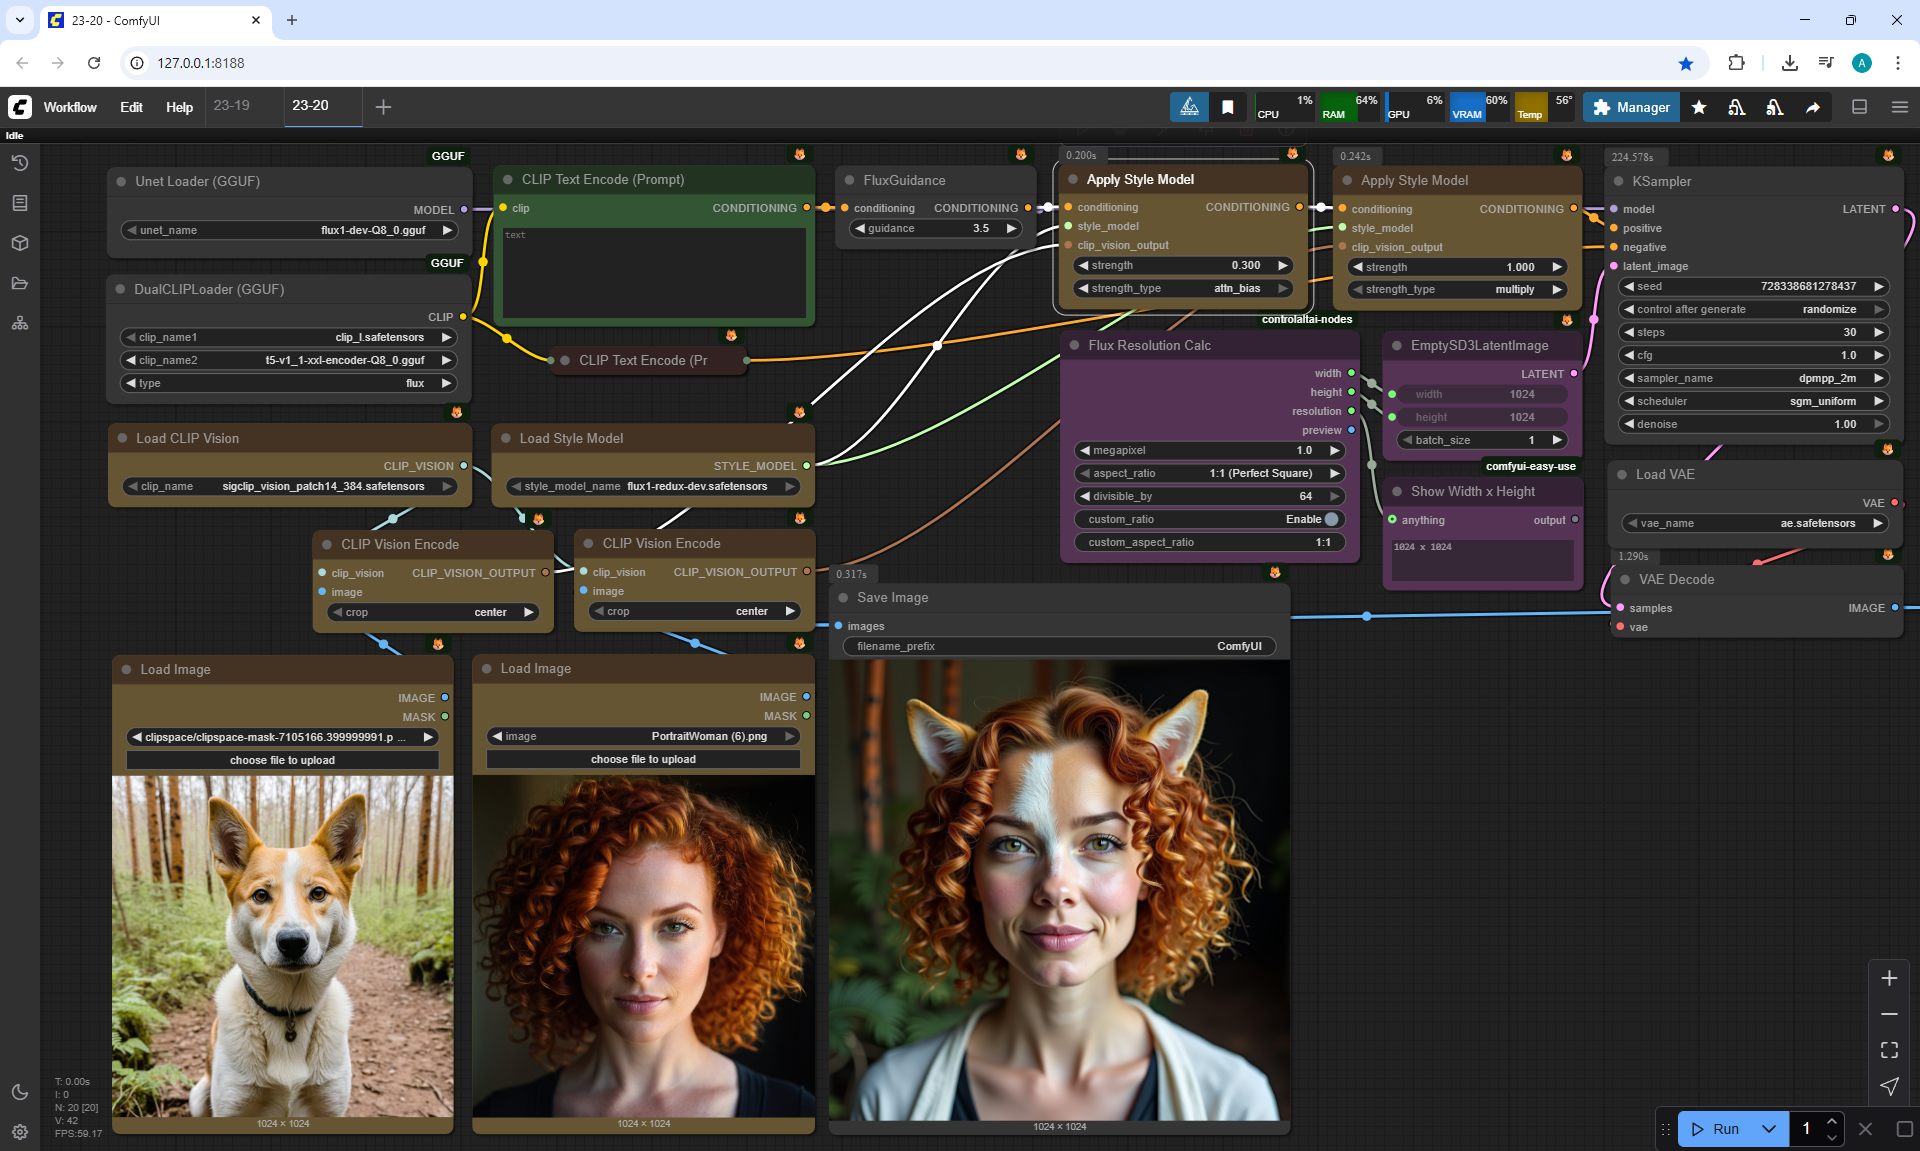Click choose file to upload under PortraitWoman

(x=643, y=759)
